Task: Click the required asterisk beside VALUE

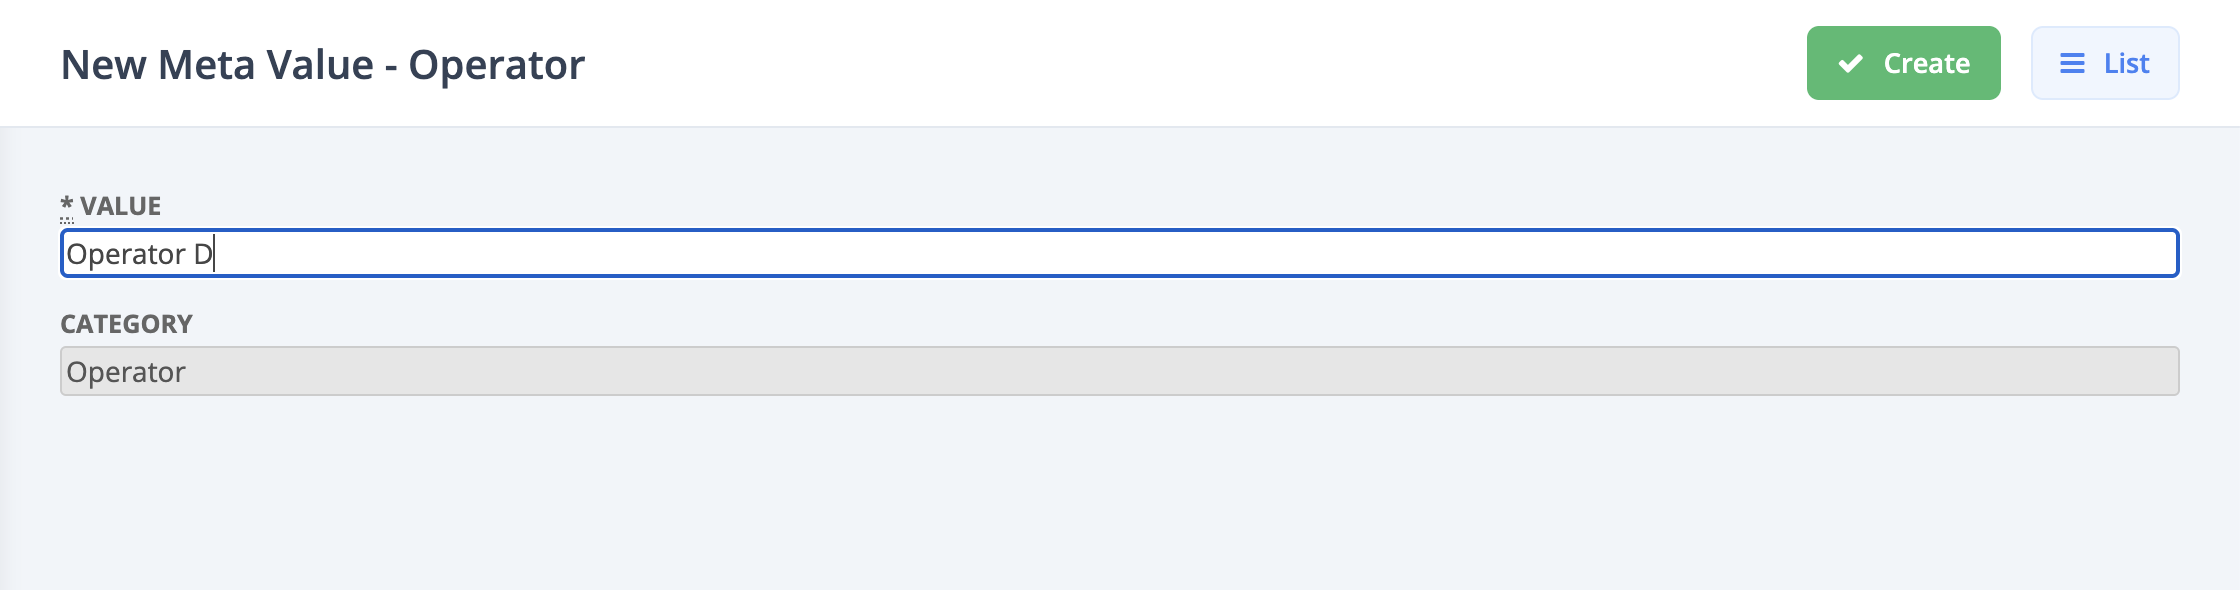Action: click(x=68, y=205)
